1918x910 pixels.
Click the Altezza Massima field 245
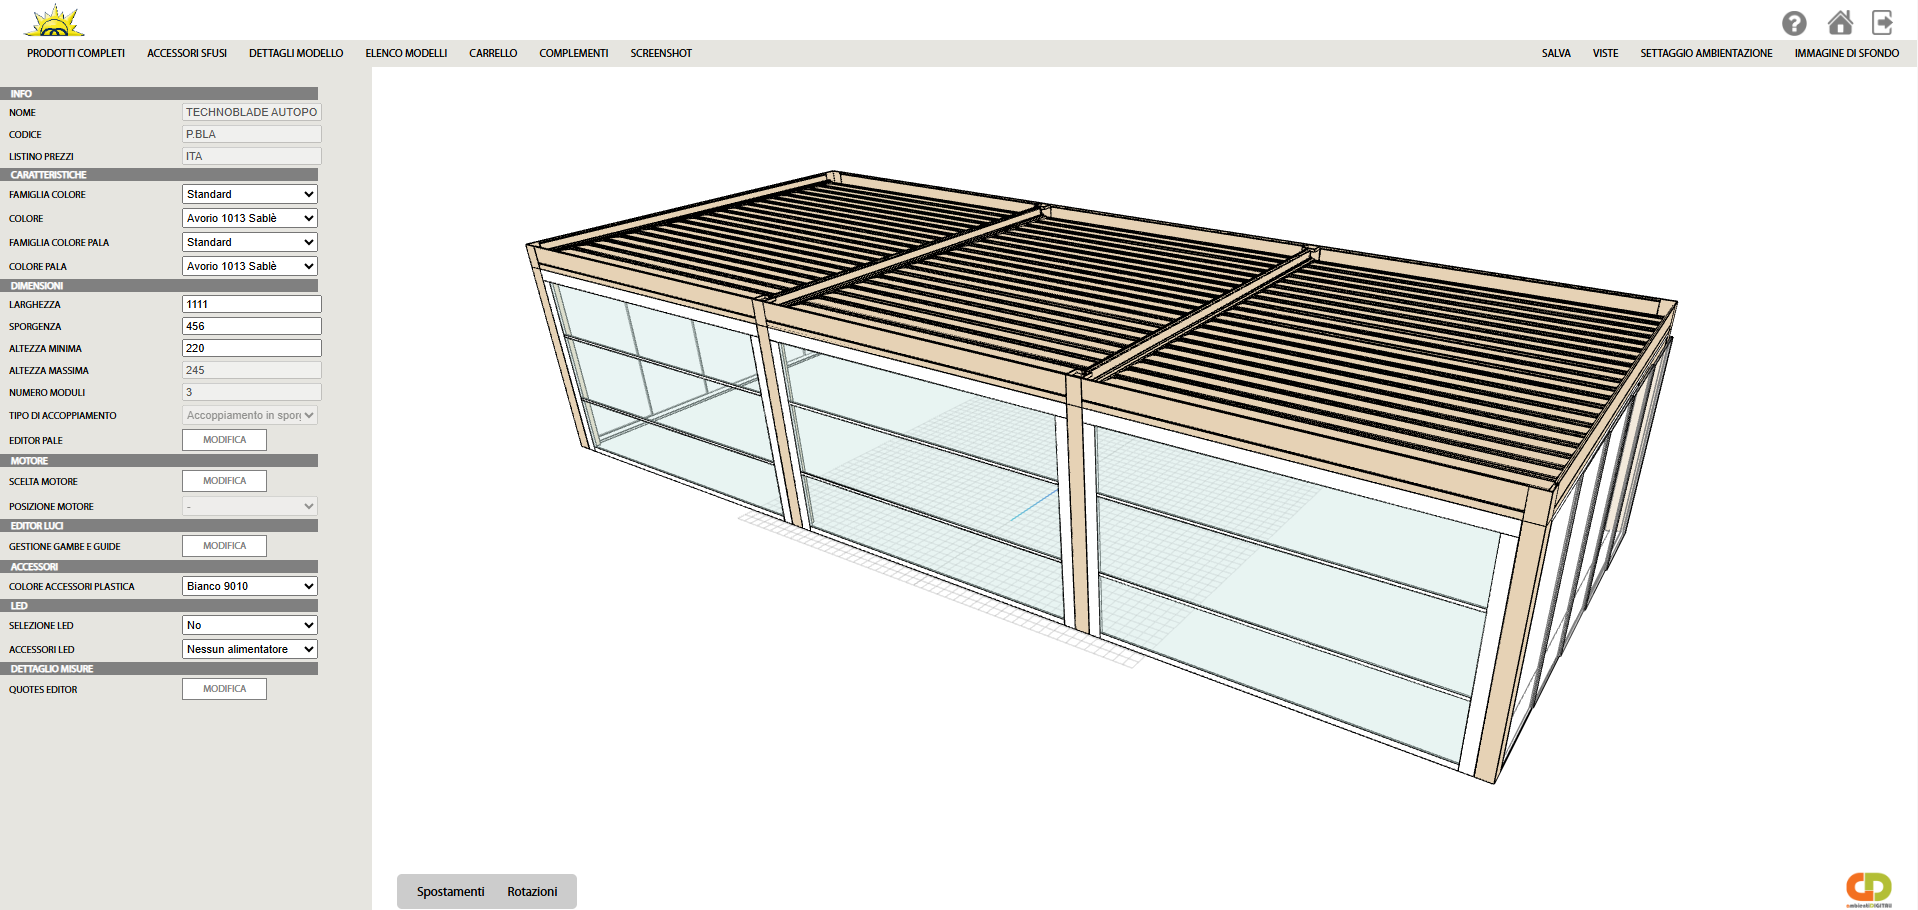point(252,370)
